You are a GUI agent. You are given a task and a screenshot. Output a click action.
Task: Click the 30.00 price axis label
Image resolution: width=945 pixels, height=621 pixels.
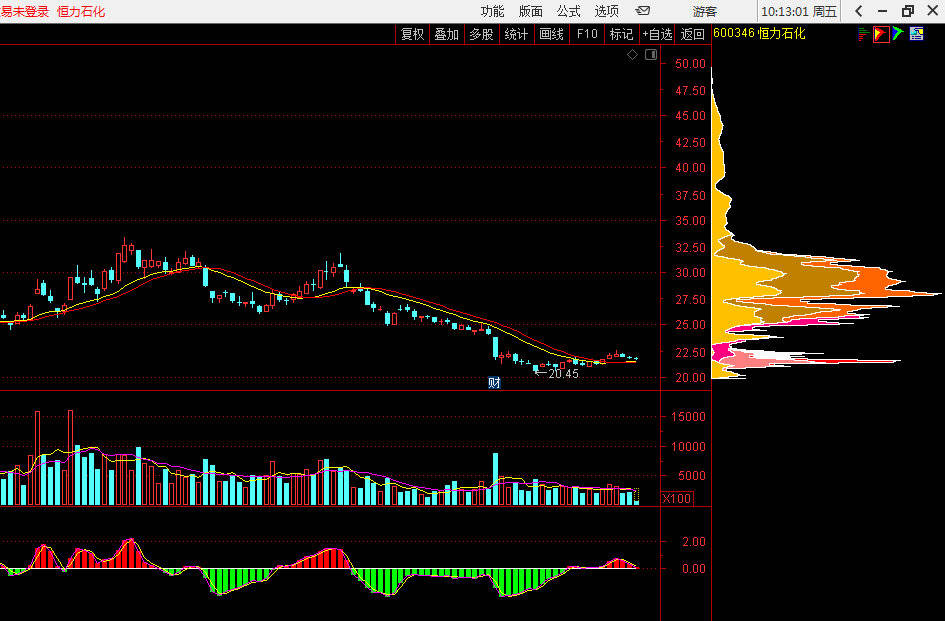point(690,273)
